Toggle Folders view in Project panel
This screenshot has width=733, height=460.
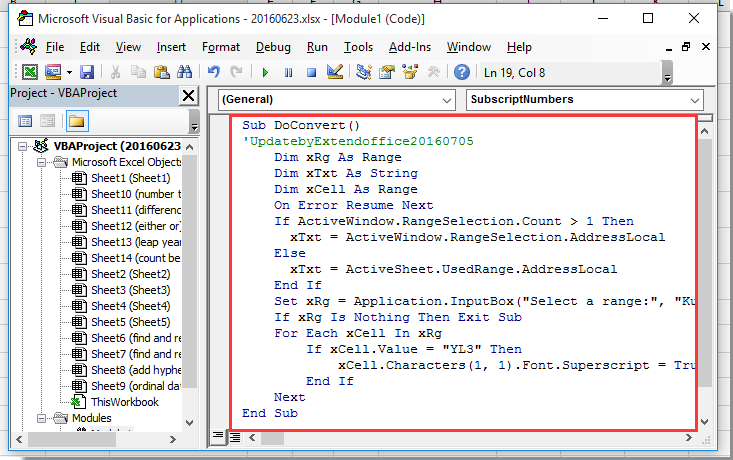tap(77, 121)
